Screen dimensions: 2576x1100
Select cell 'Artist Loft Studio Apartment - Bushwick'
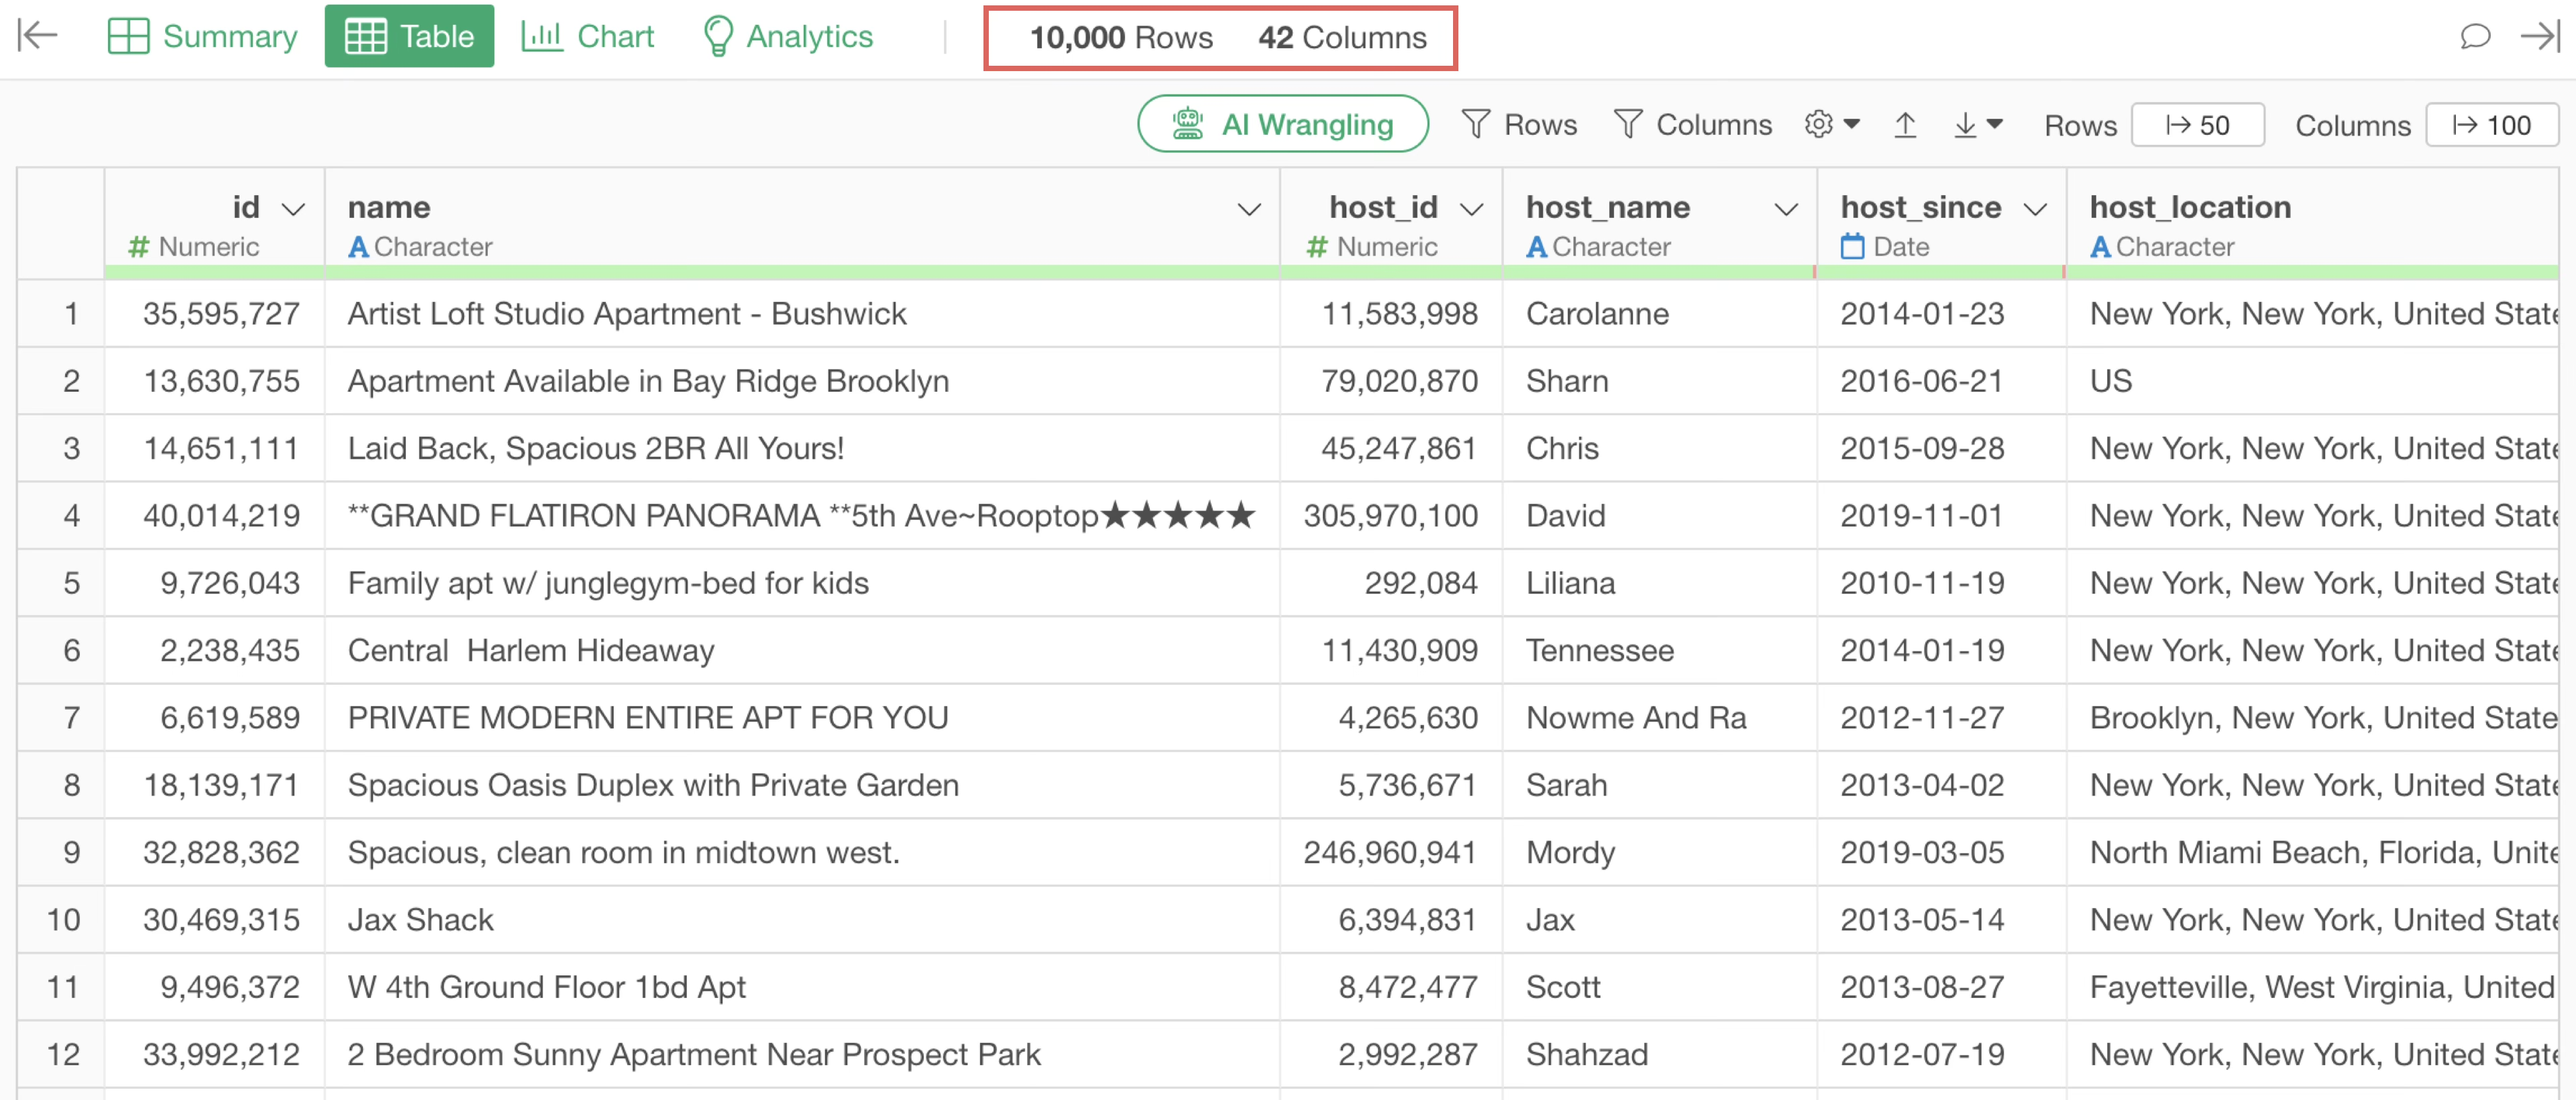(802, 314)
